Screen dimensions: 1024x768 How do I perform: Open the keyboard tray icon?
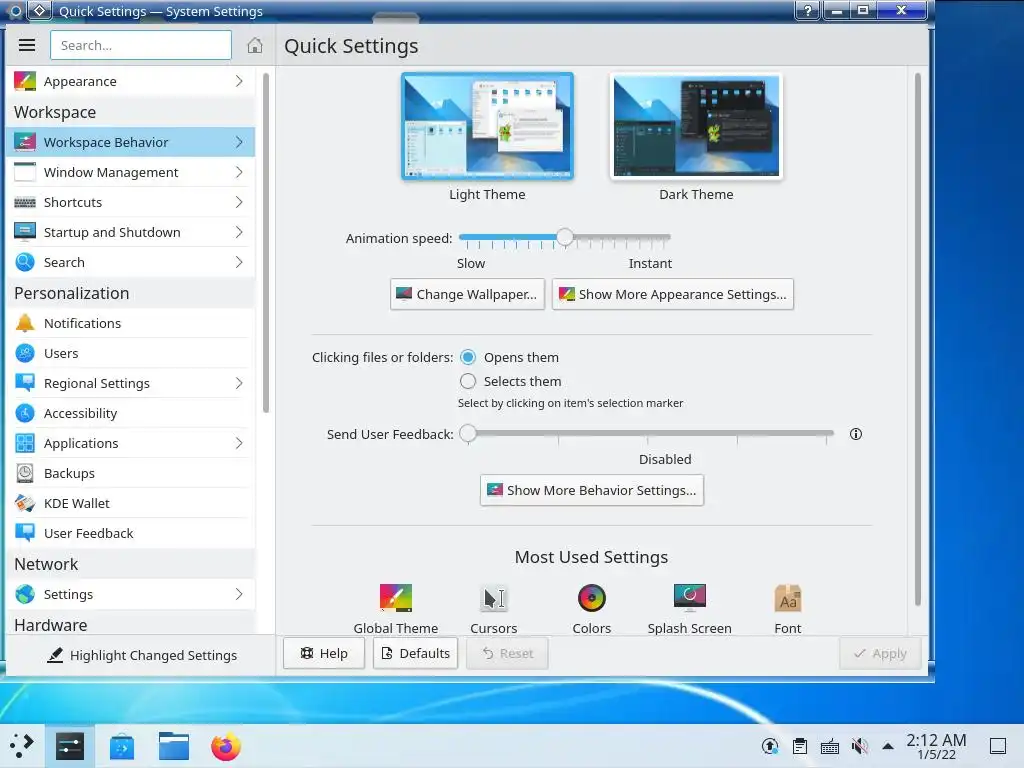[830, 746]
